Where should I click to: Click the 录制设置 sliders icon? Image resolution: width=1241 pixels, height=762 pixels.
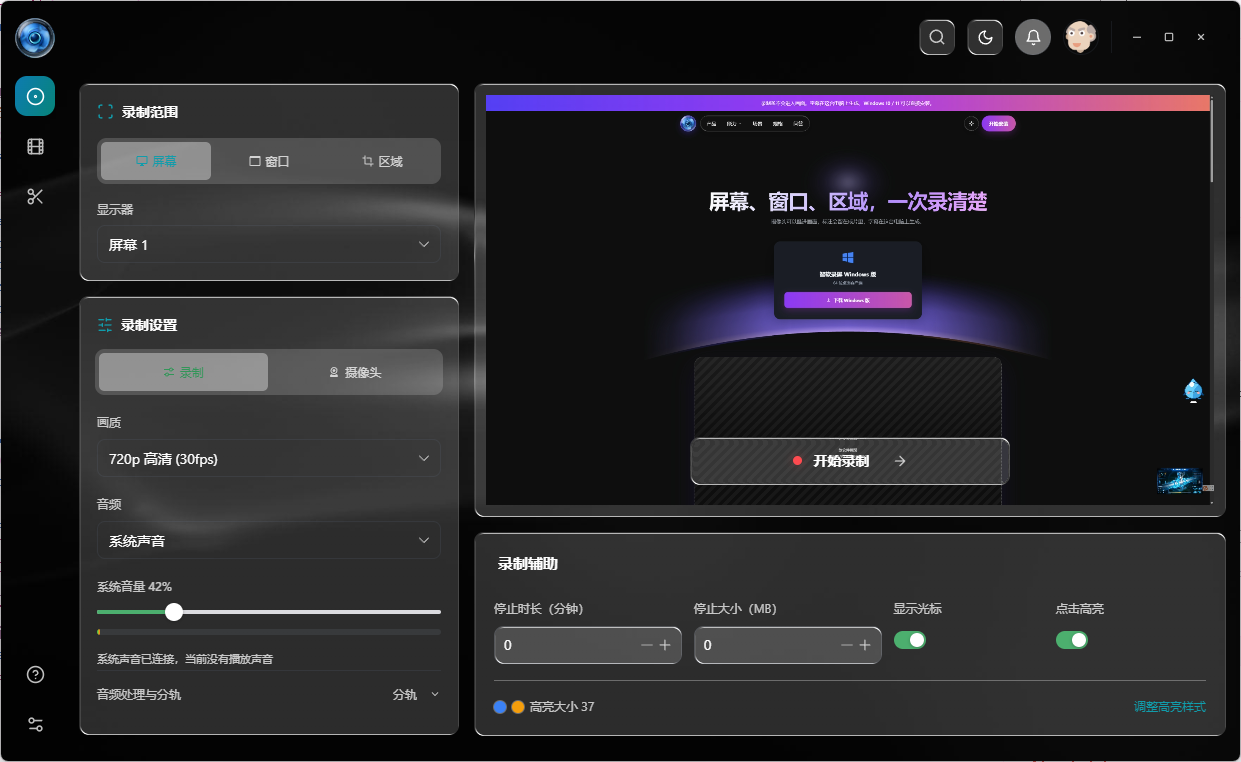(x=105, y=325)
